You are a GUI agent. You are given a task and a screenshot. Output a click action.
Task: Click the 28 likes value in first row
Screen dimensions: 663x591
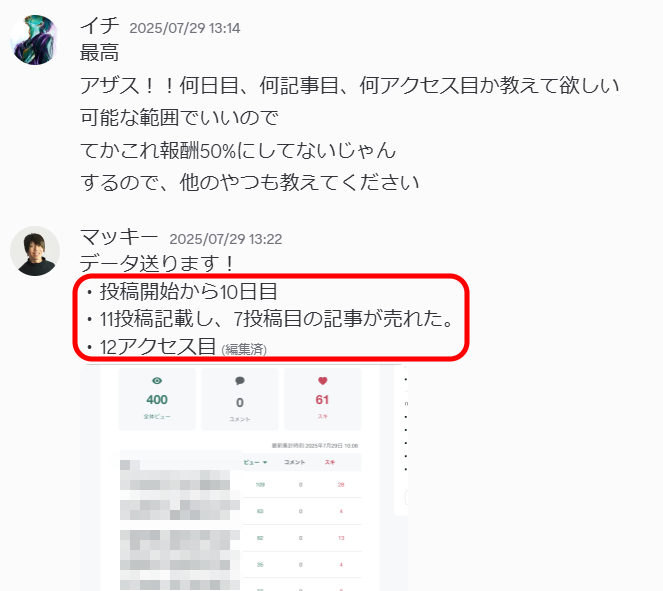point(341,484)
